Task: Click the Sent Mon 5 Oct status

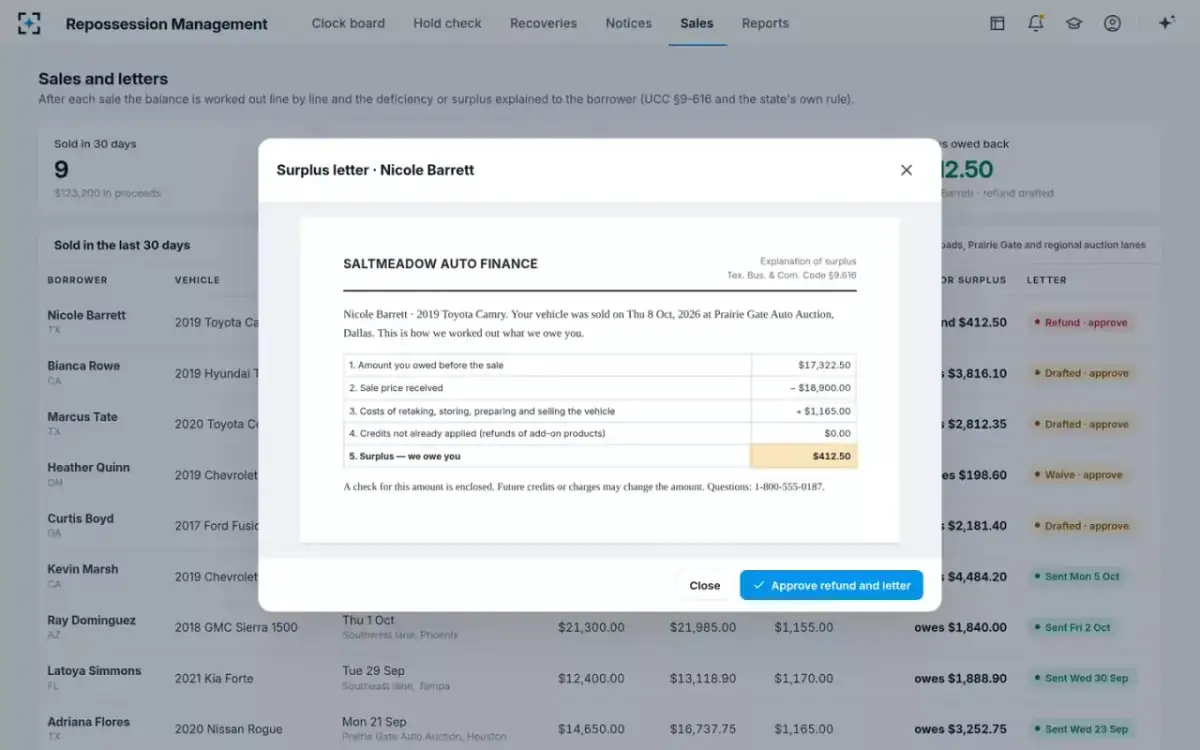Action: [x=1076, y=576]
